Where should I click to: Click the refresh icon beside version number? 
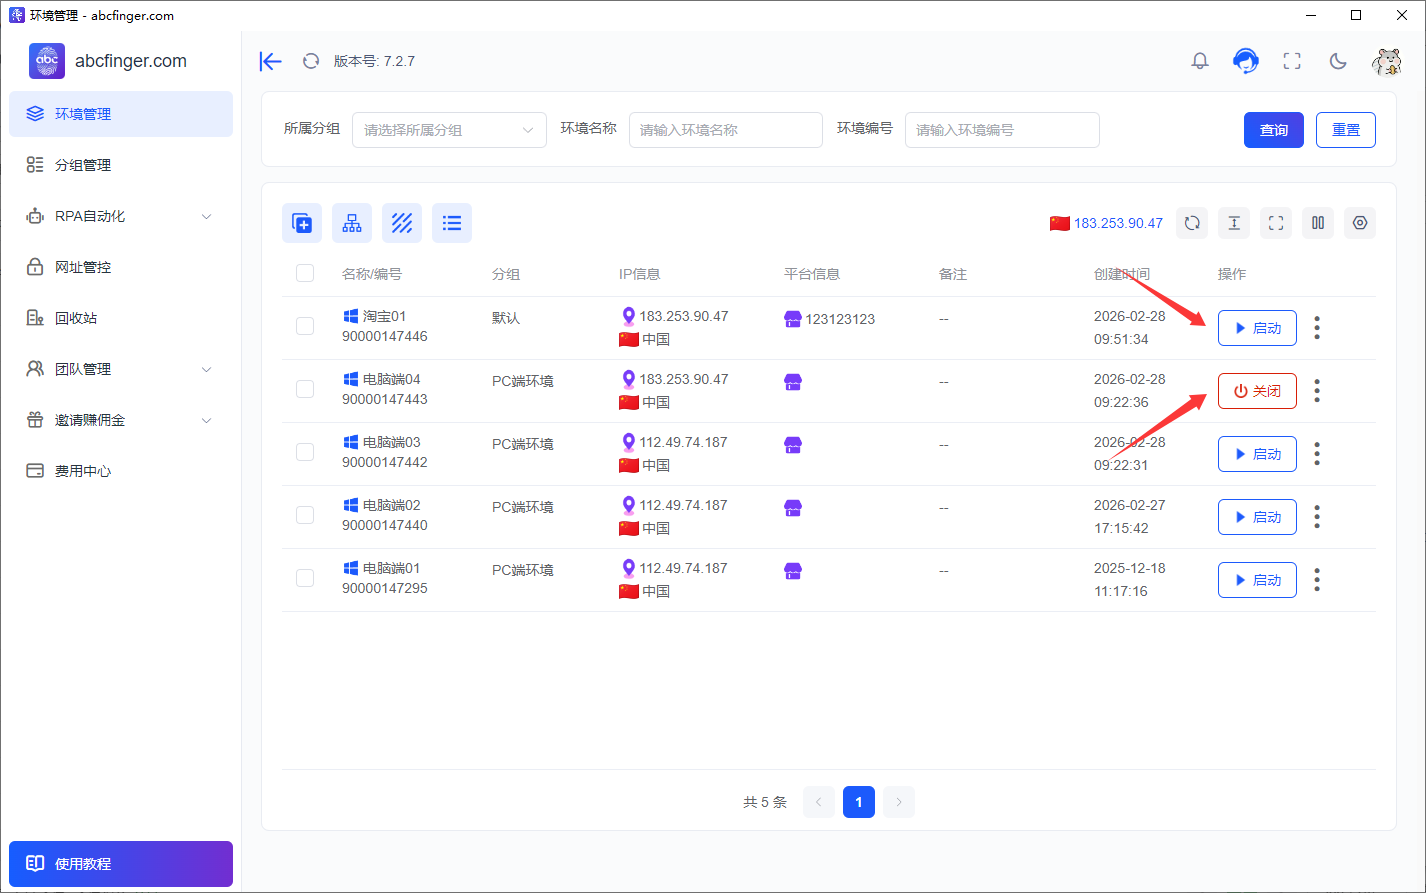coord(311,61)
